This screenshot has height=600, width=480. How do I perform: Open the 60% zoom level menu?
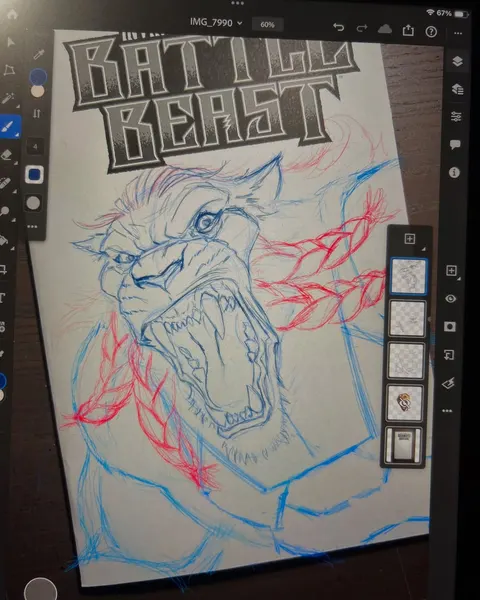(267, 24)
